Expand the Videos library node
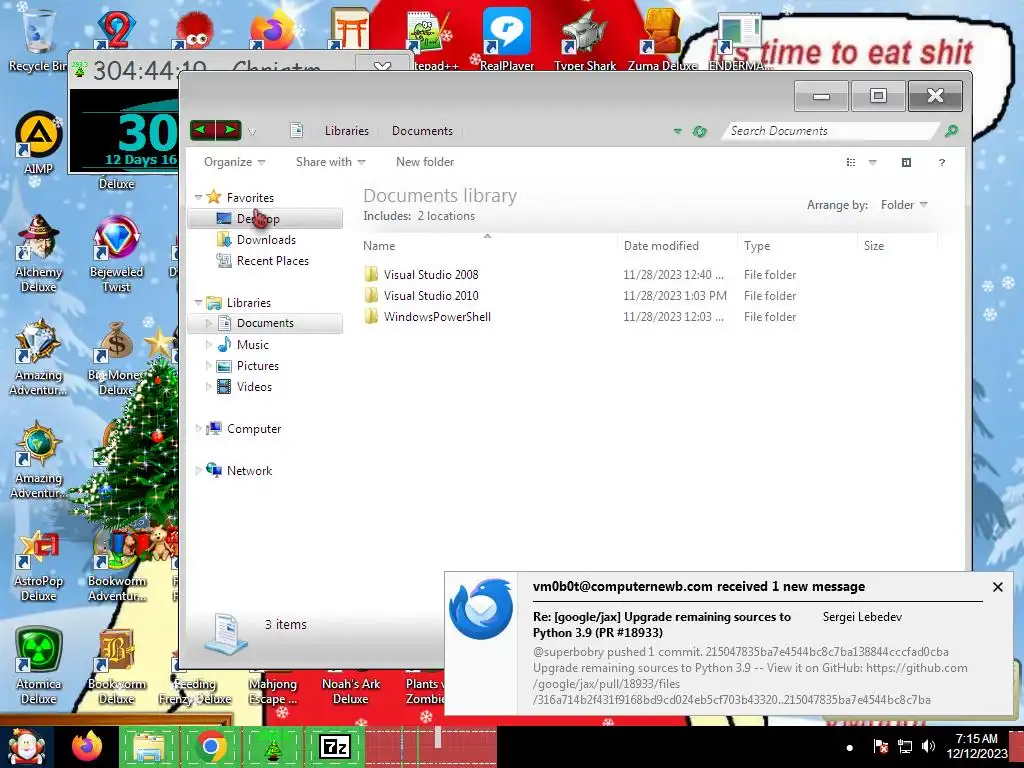 tap(208, 387)
